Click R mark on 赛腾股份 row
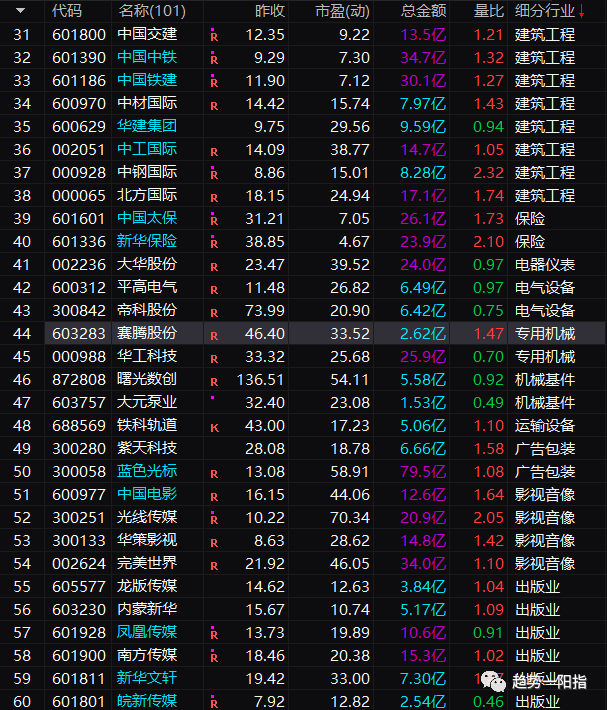This screenshot has width=607, height=710. tap(214, 336)
